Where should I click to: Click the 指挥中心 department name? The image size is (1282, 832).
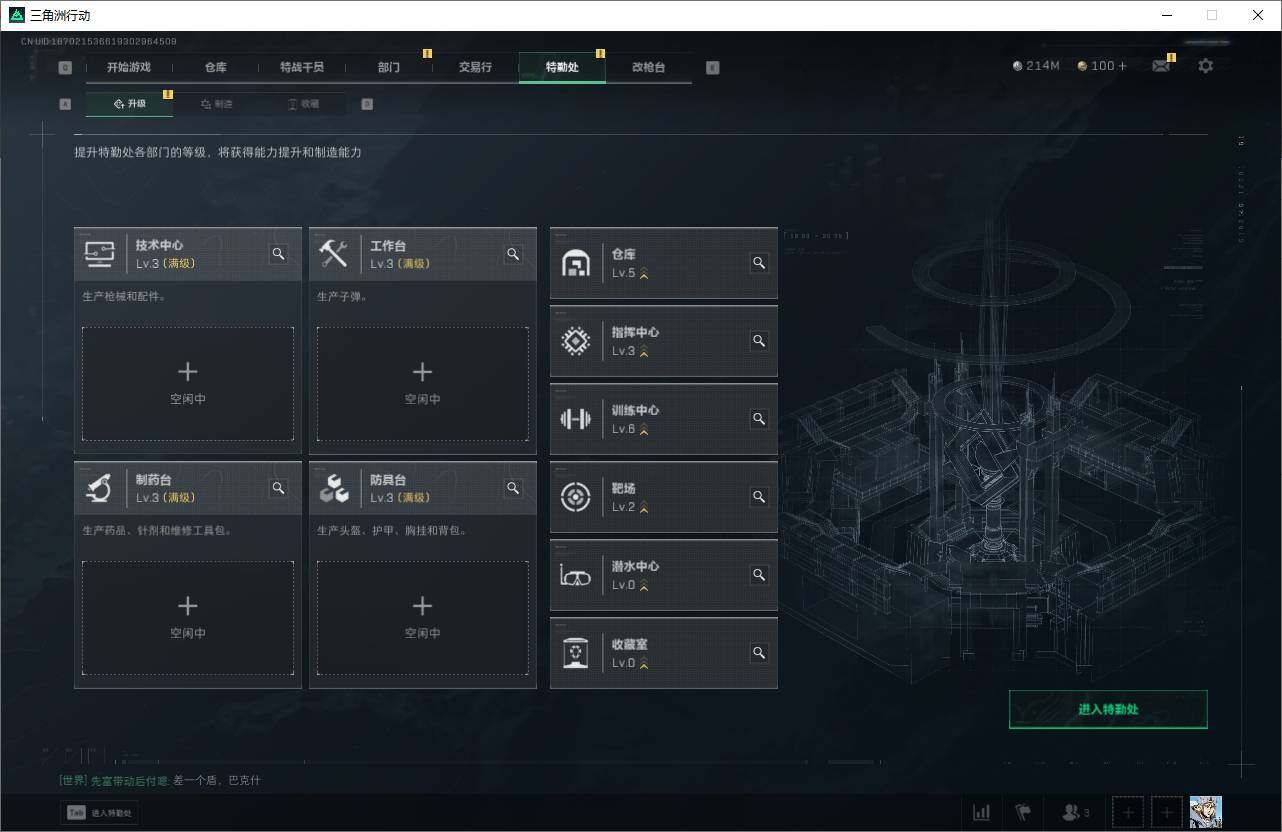pos(635,332)
